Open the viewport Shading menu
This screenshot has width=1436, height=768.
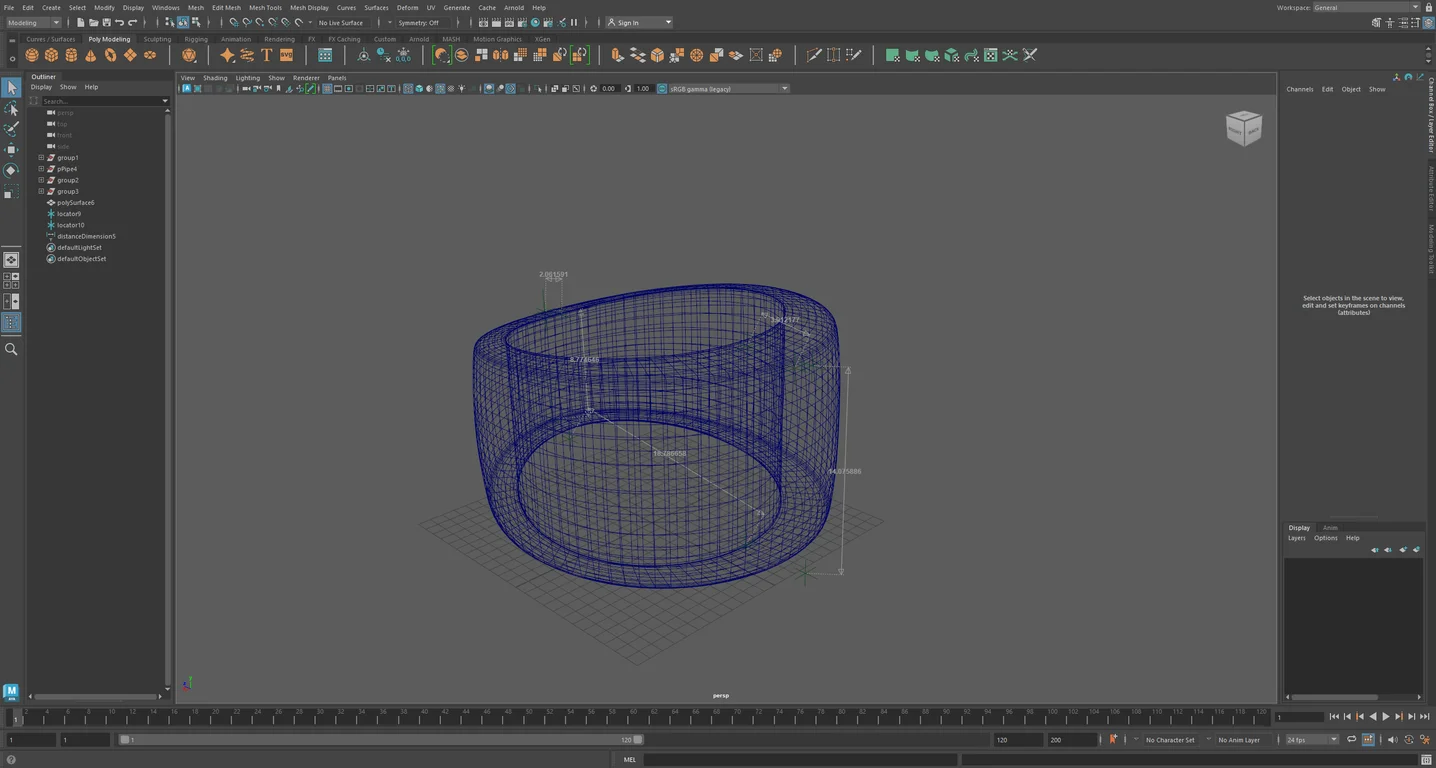215,78
